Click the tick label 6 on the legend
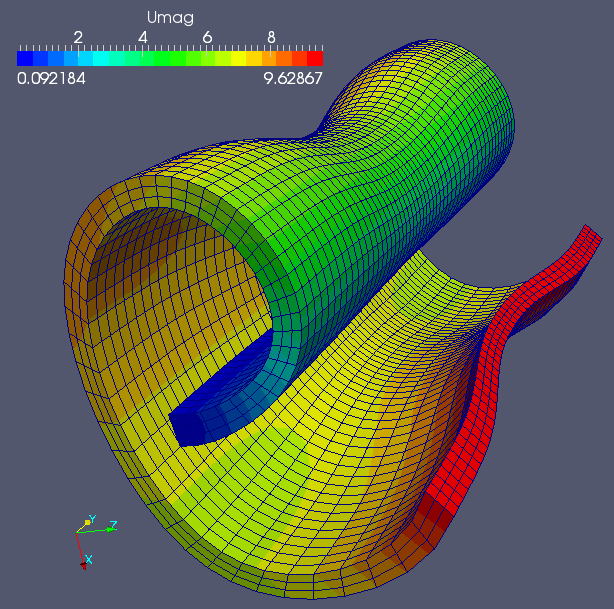Viewport: 614px width, 609px height. 207,38
